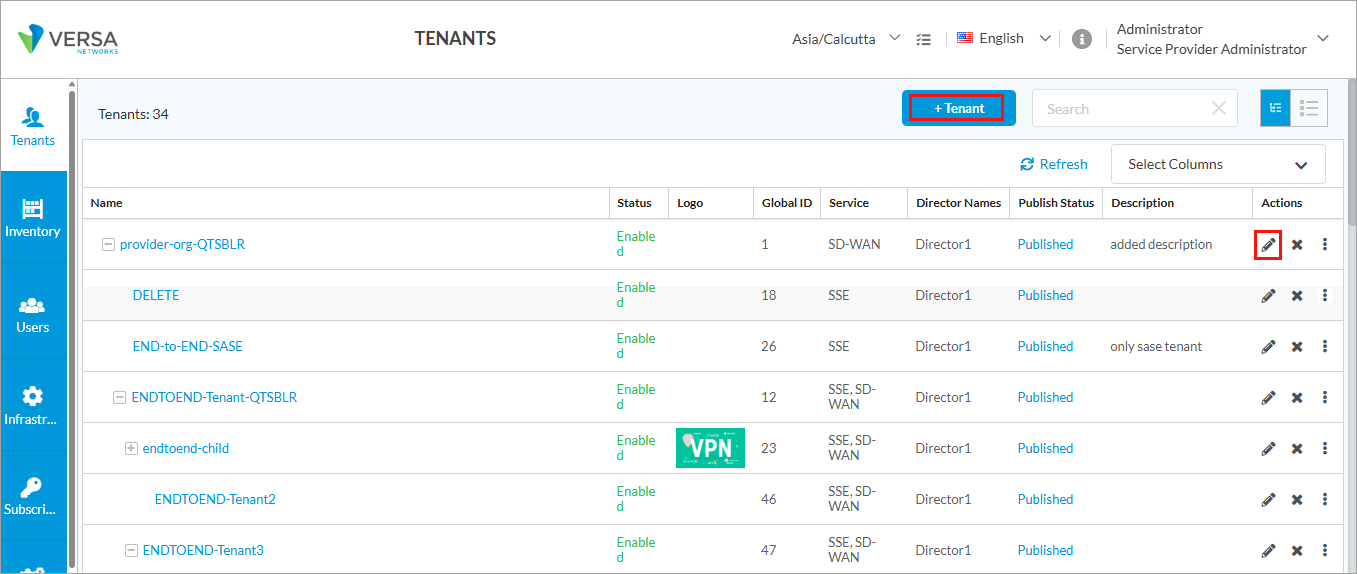Remove END-to-END-SASE tenant with X icon
Image resolution: width=1357 pixels, height=574 pixels.
(1297, 347)
